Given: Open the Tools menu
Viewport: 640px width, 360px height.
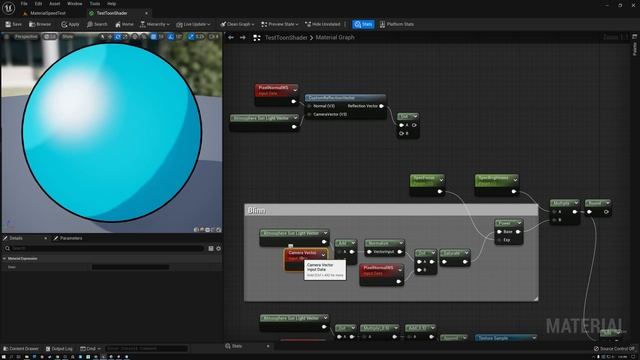Looking at the screenshot, I should (95, 4).
